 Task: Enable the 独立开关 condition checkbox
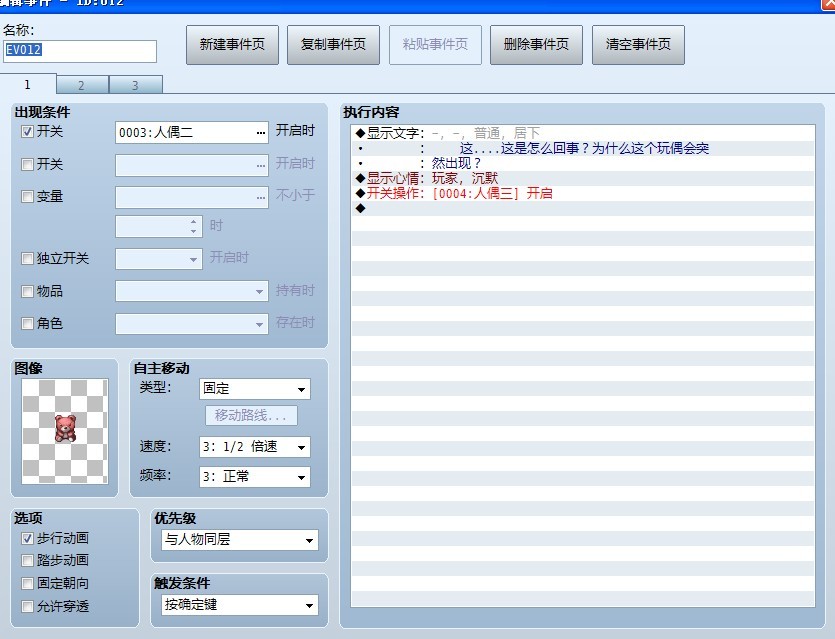27,259
